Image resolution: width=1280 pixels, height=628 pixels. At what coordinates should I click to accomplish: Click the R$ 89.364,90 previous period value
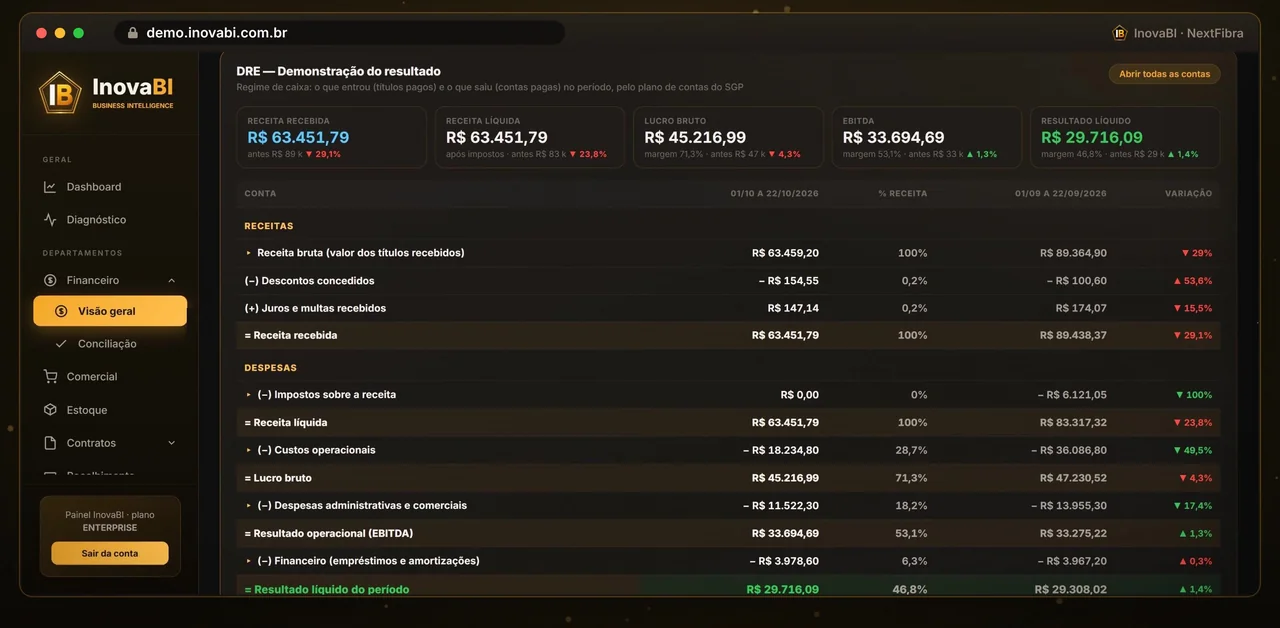tap(1073, 253)
